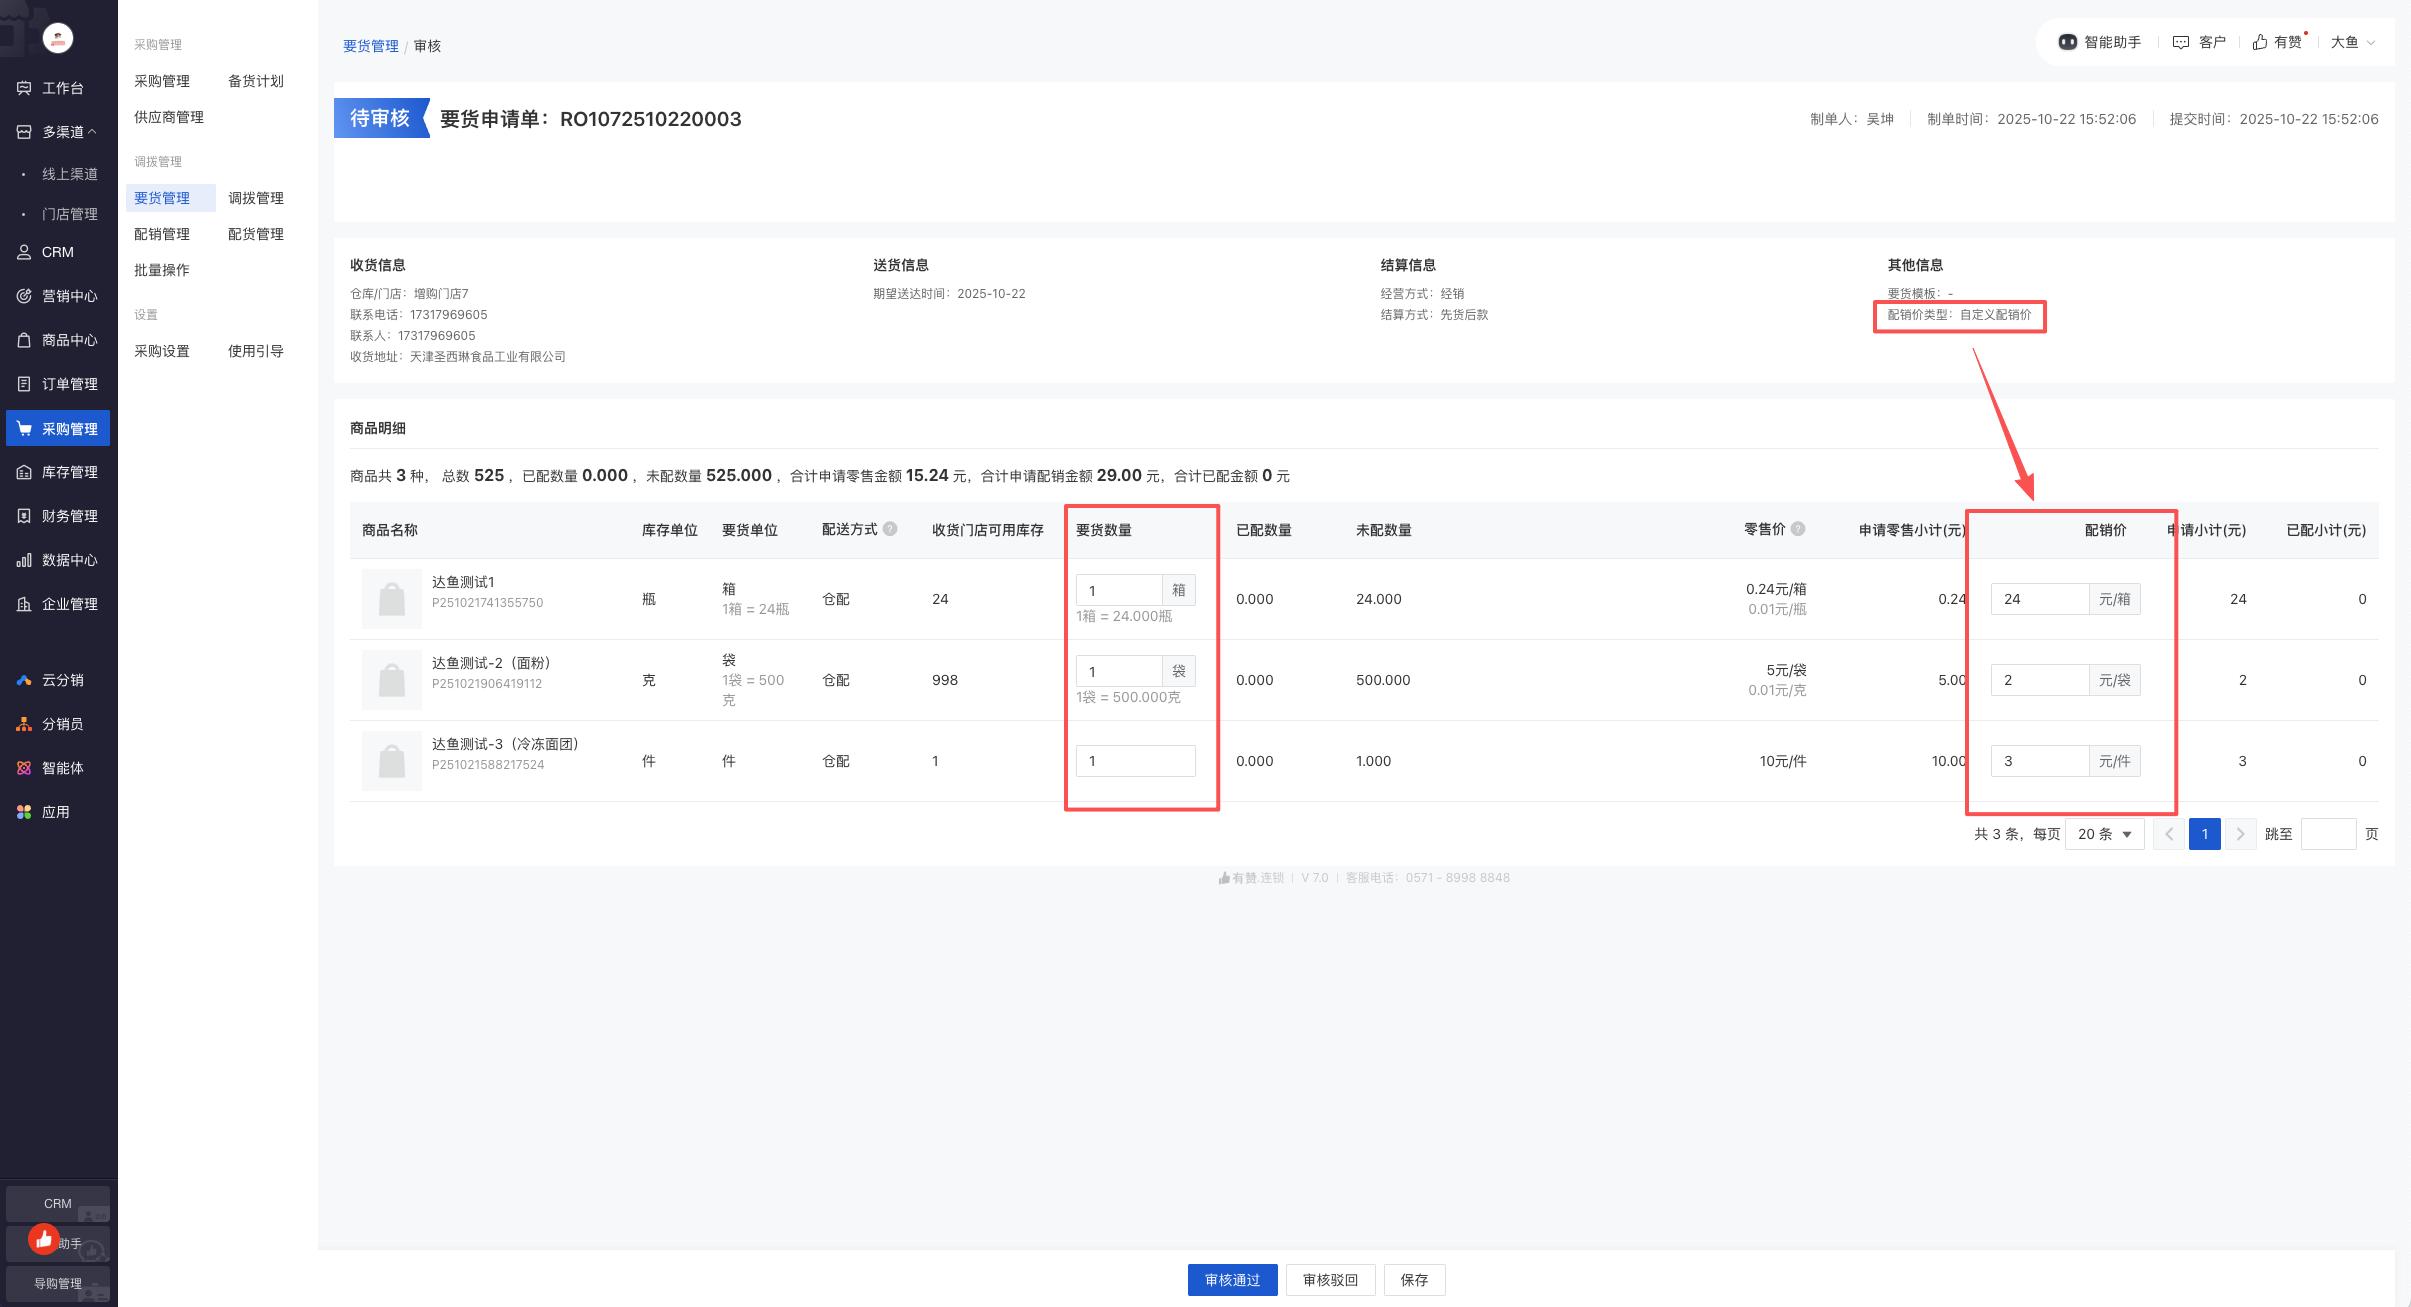Click the 跳至 page number input
This screenshot has width=2411, height=1307.
[2328, 834]
